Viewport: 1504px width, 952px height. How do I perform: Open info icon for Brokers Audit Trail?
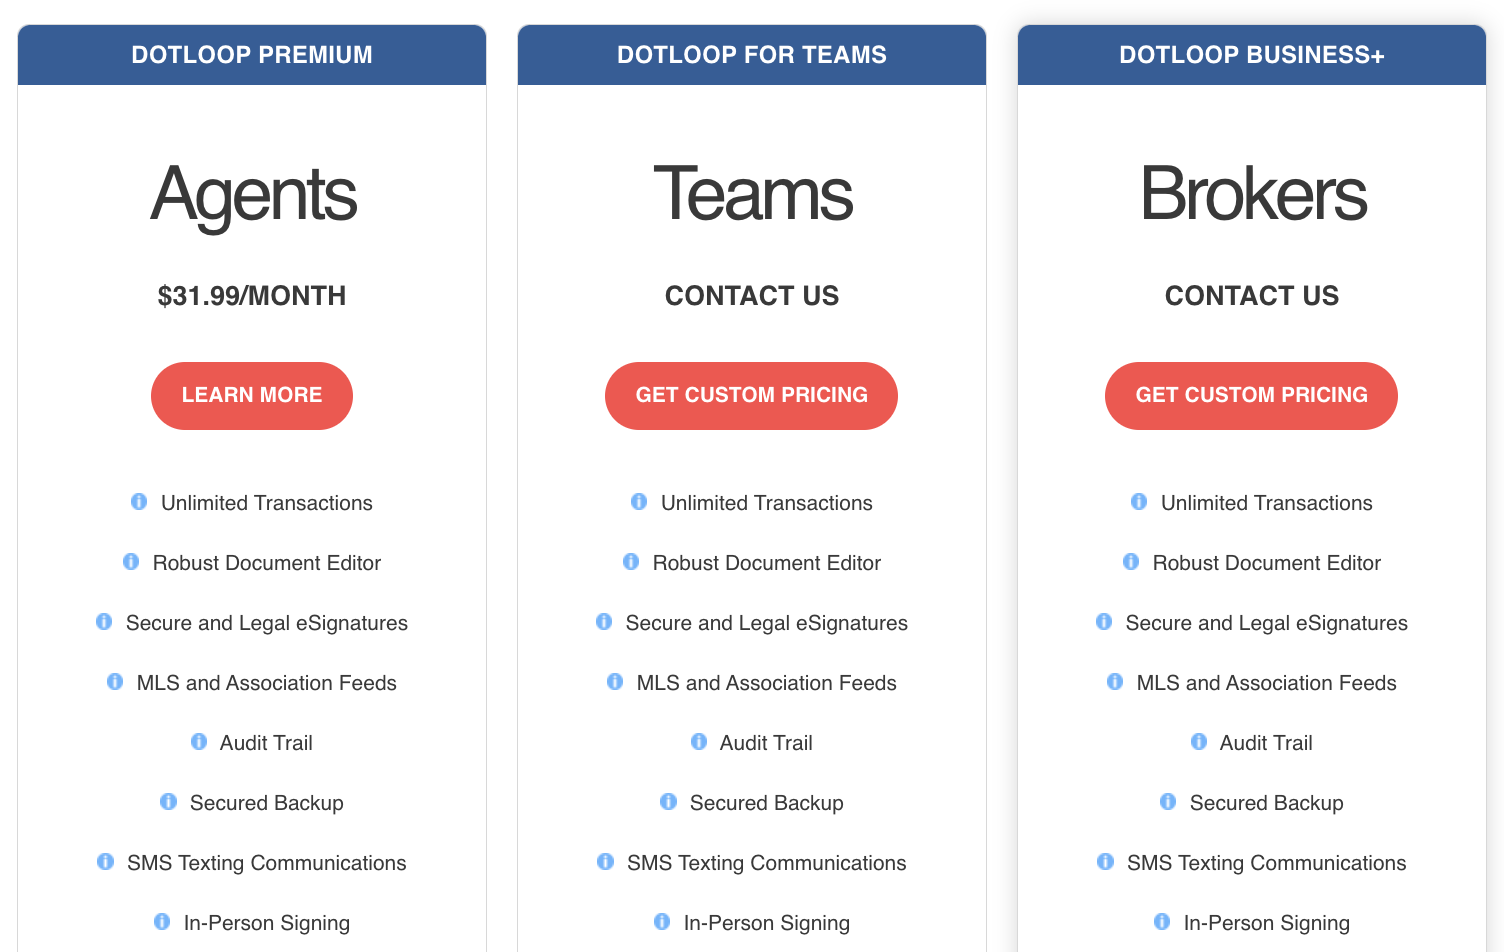point(1199,741)
